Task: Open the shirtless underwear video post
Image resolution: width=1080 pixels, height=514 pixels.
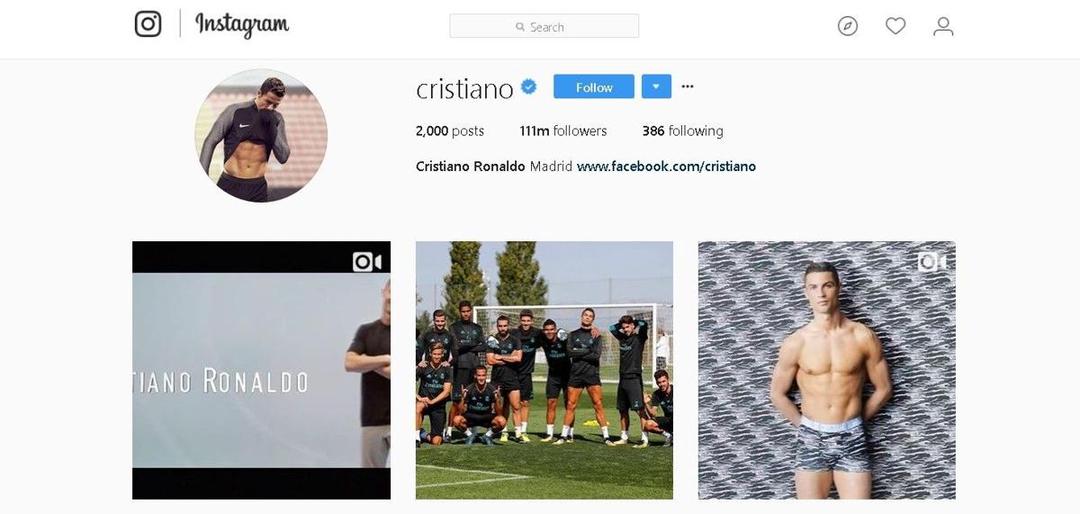Action: (x=827, y=370)
